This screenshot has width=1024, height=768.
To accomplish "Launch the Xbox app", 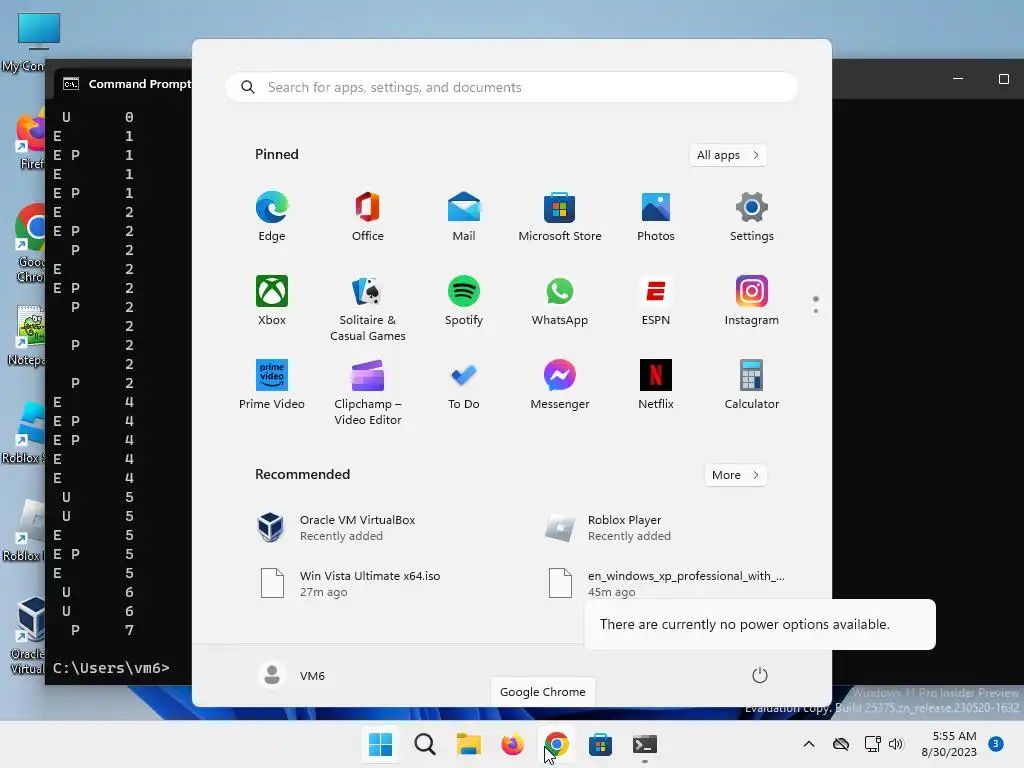I will click(272, 301).
